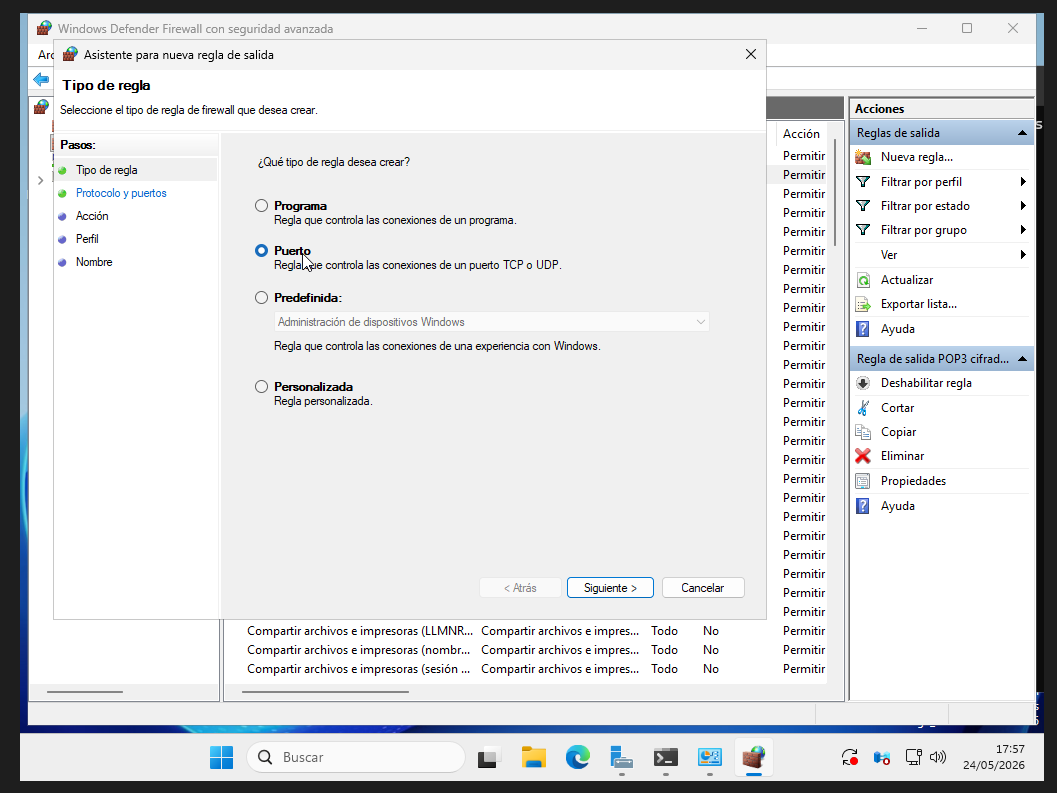This screenshot has width=1057, height=793.
Task: Click the Cancelar button in the wizard
Action: (x=702, y=587)
